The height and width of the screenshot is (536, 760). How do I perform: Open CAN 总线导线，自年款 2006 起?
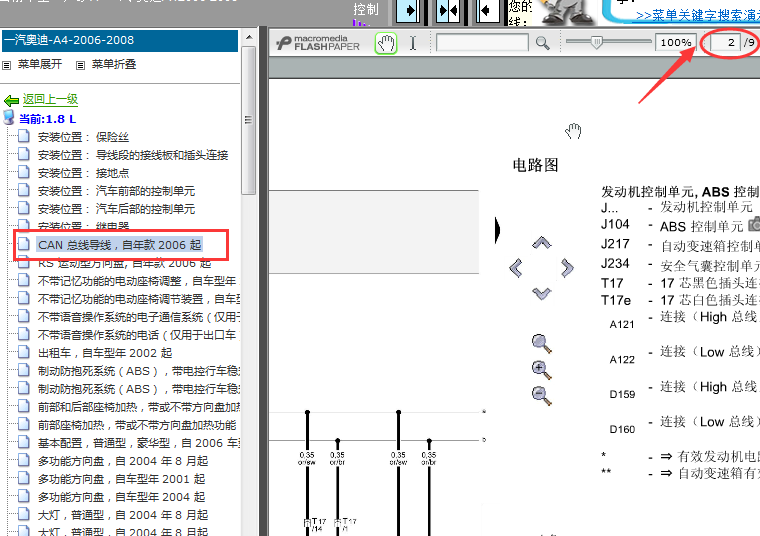[120, 245]
